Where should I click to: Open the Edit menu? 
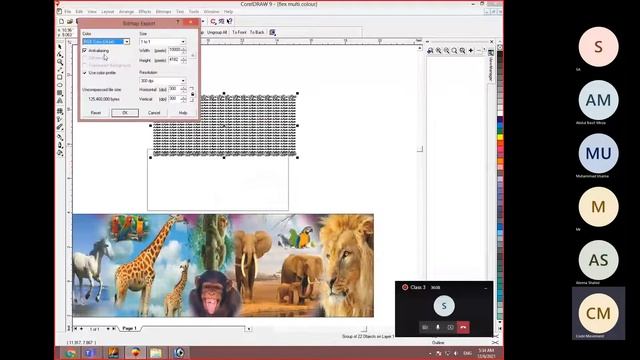(x=79, y=12)
